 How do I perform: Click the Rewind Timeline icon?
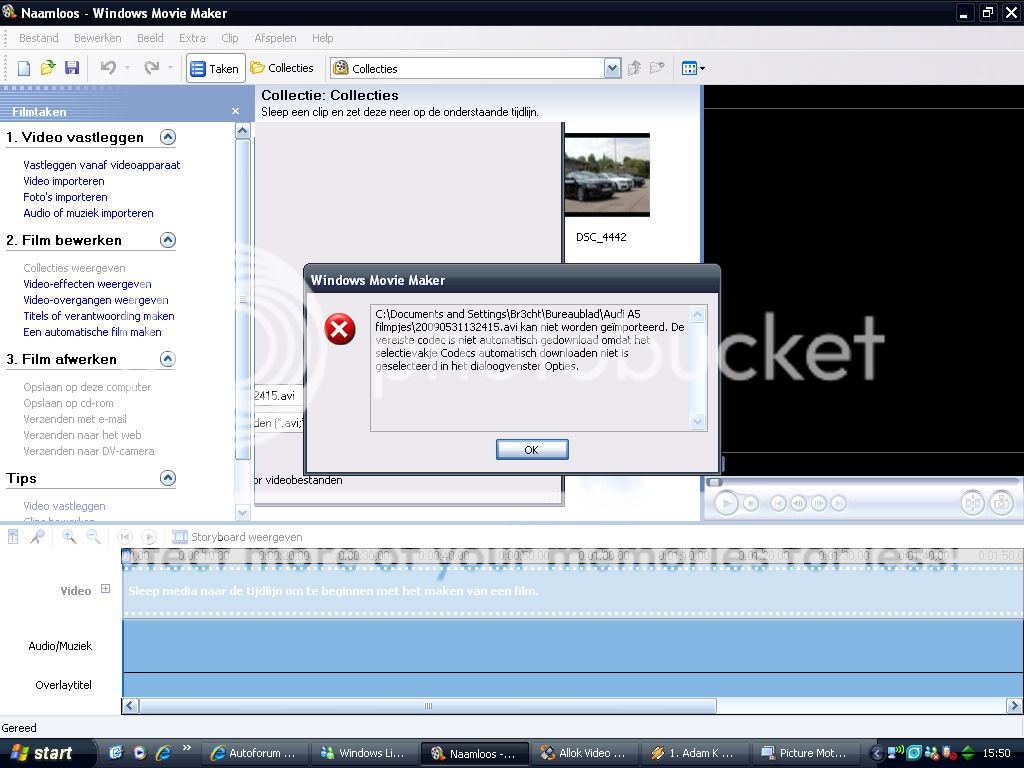(124, 537)
